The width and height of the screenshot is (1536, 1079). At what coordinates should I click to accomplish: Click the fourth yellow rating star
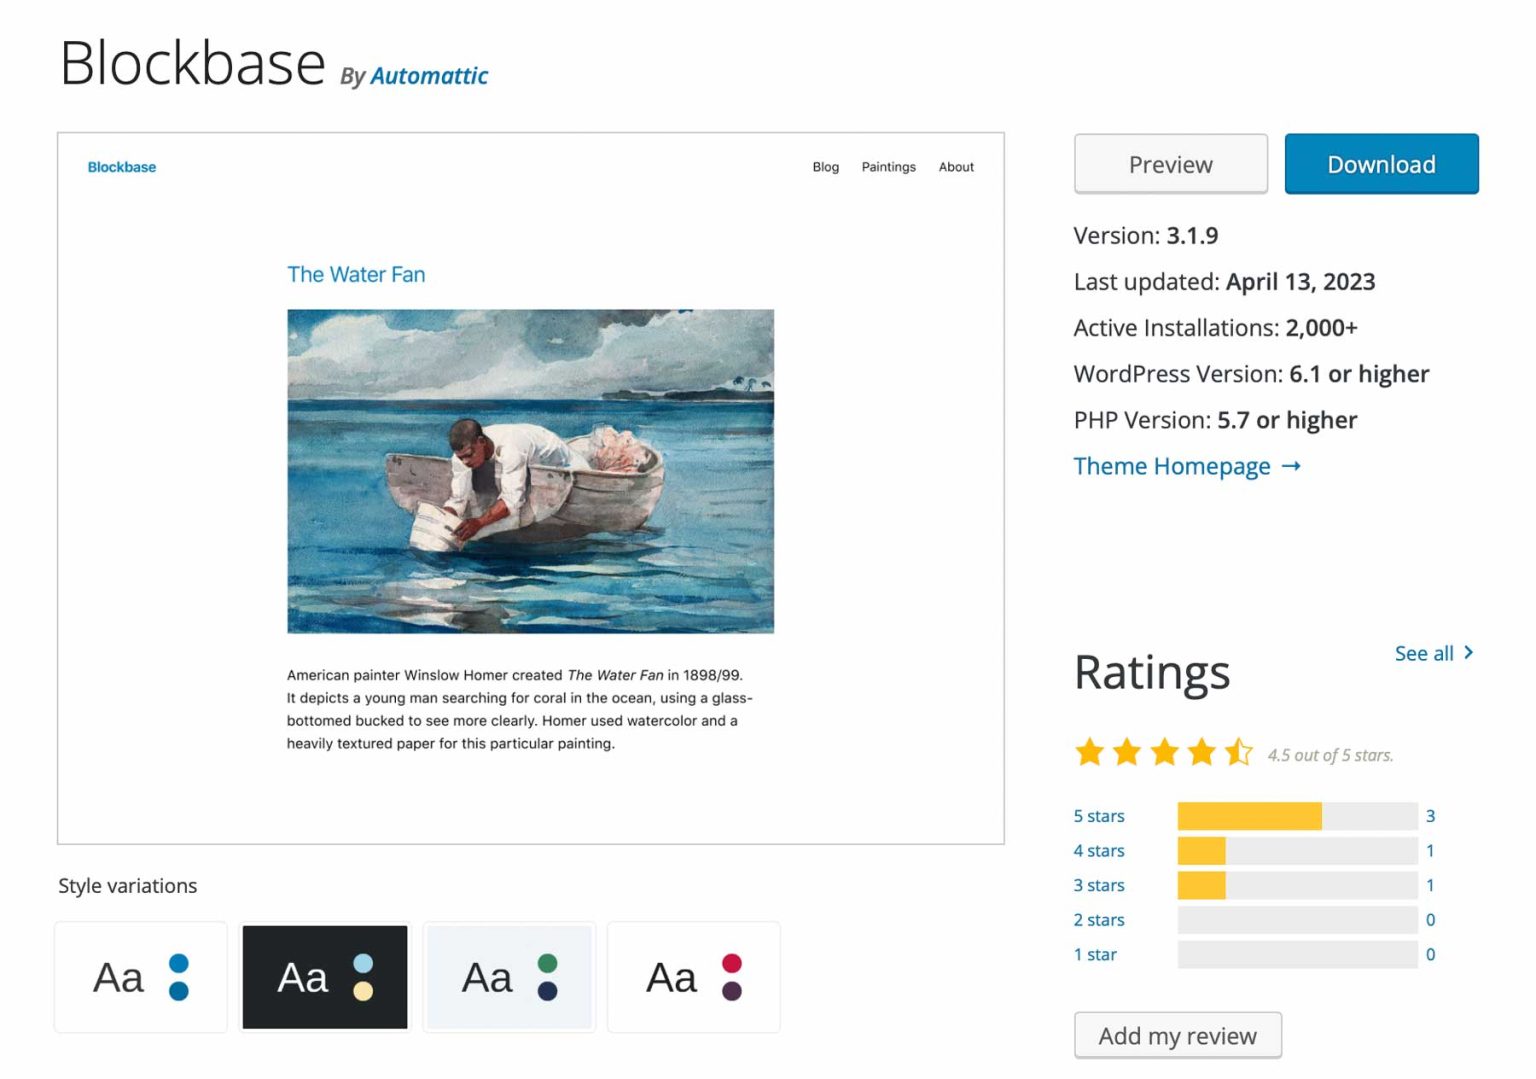pos(1202,752)
